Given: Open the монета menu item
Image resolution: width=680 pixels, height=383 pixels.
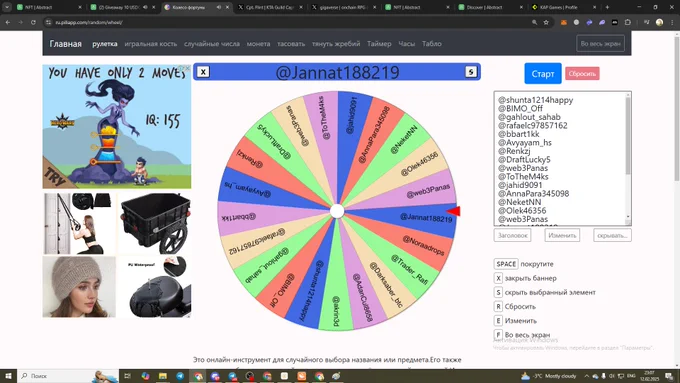Looking at the screenshot, I should 258,44.
